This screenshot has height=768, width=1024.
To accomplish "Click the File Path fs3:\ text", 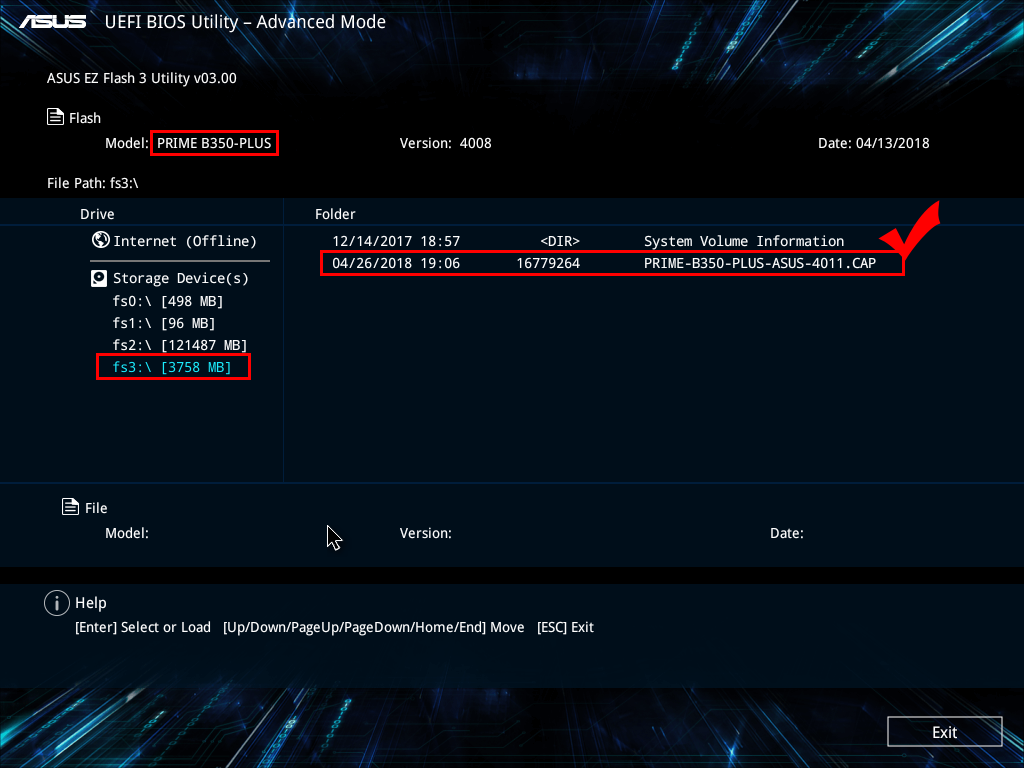I will coord(93,183).
